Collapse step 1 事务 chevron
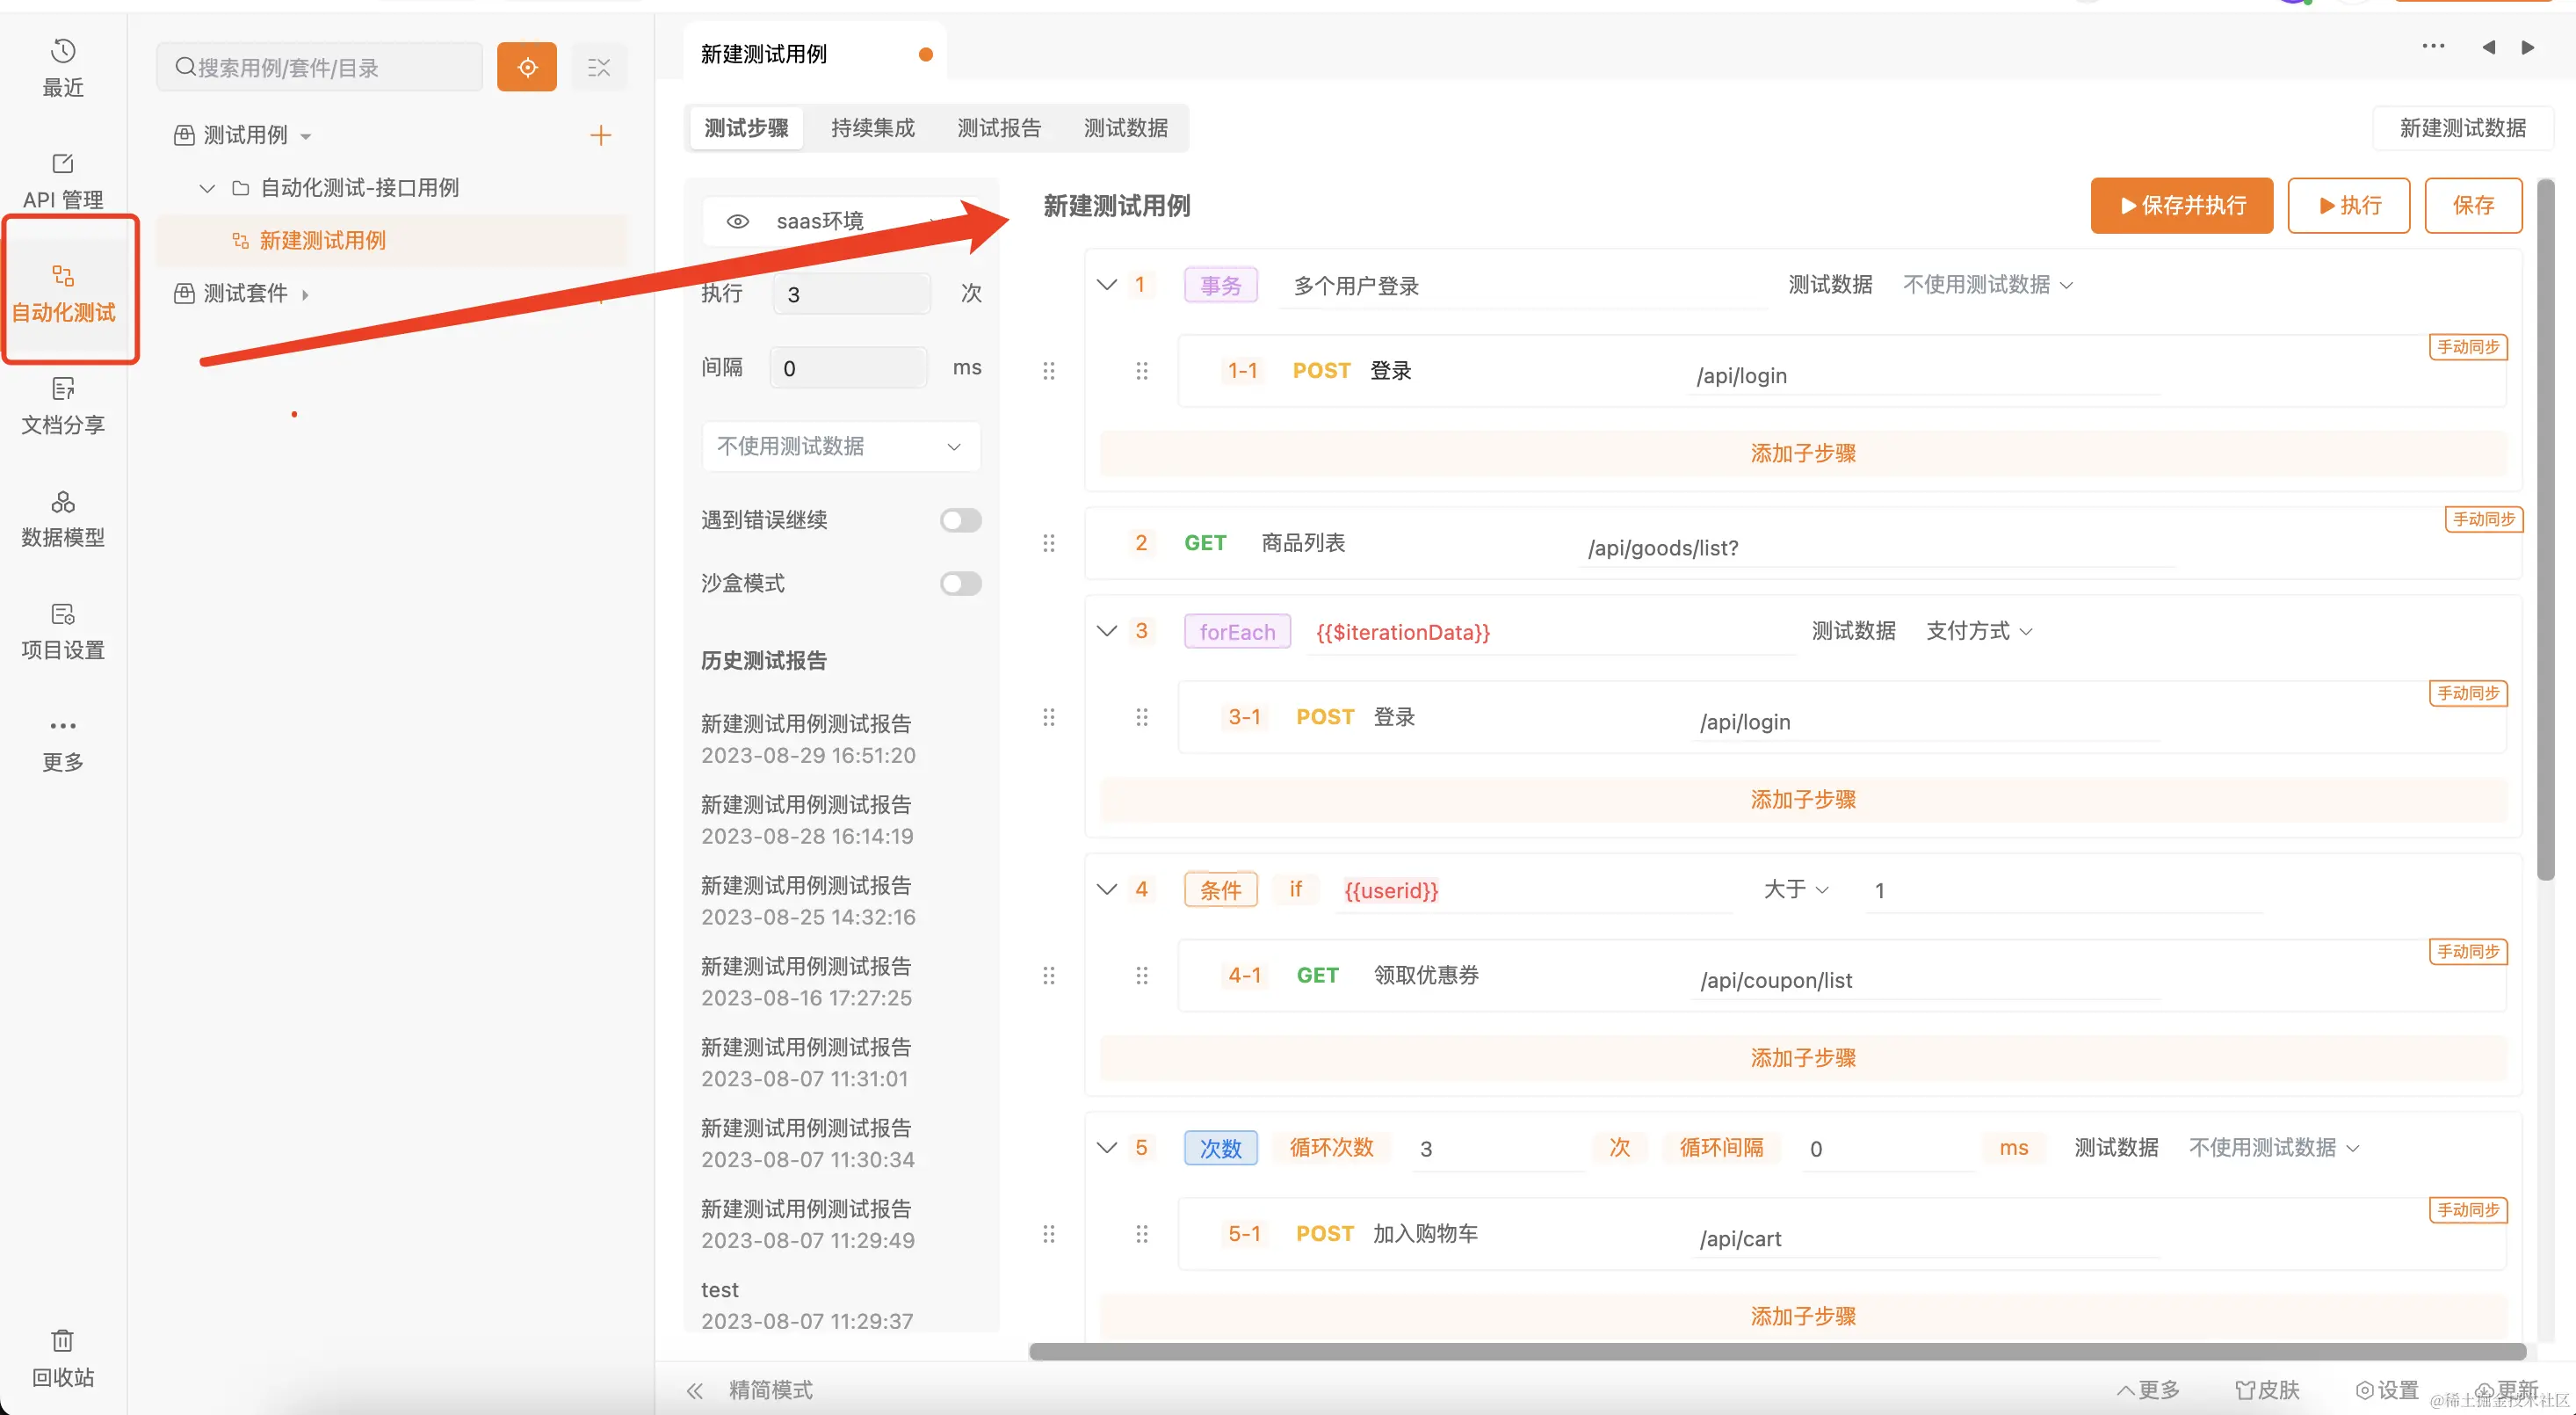2576x1415 pixels. [x=1106, y=285]
